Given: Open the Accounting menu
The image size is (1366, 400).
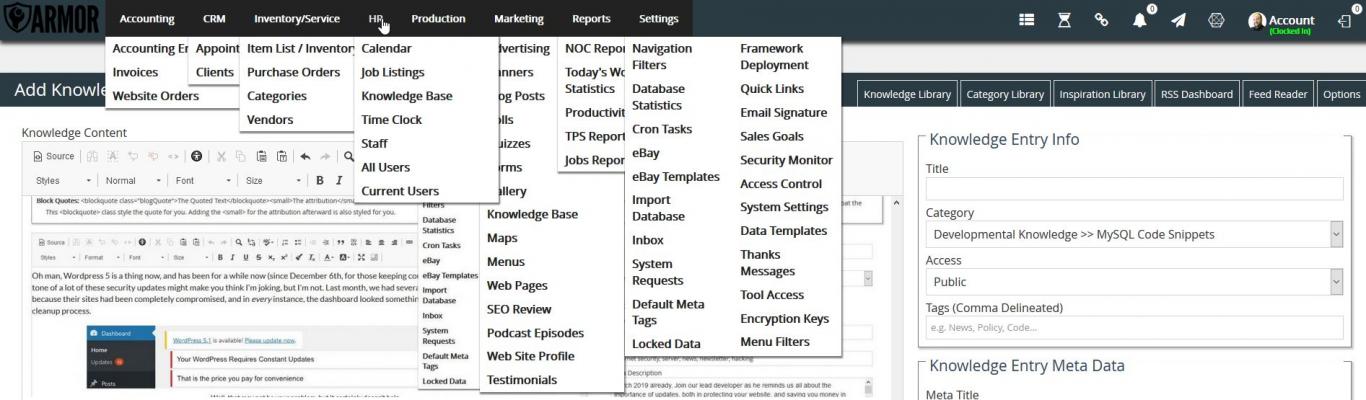Looking at the screenshot, I should (x=146, y=19).
